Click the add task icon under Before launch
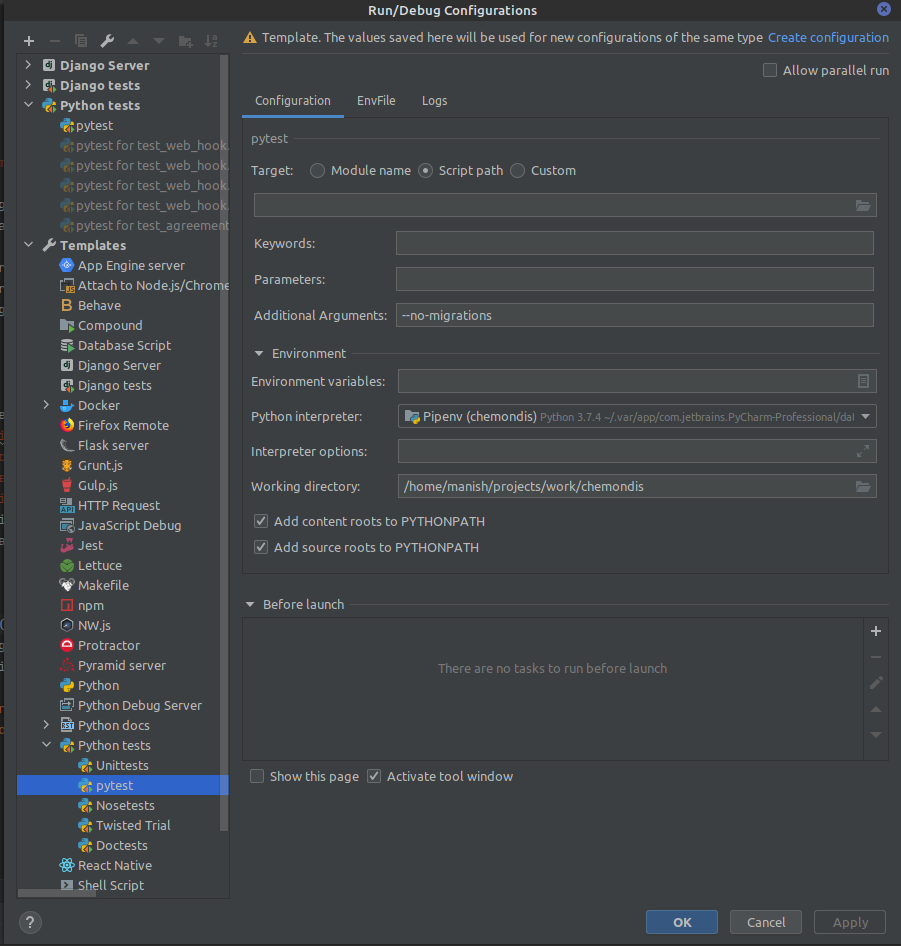Image resolution: width=901 pixels, height=946 pixels. [875, 631]
